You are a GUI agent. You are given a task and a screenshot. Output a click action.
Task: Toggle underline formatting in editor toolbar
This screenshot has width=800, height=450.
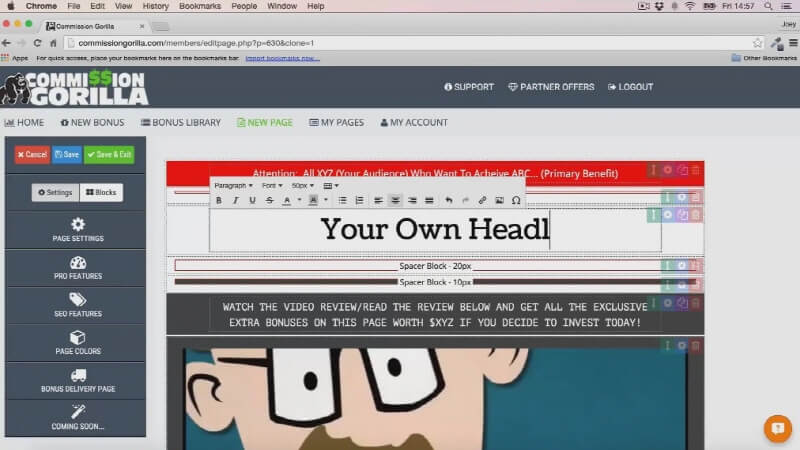(x=252, y=201)
